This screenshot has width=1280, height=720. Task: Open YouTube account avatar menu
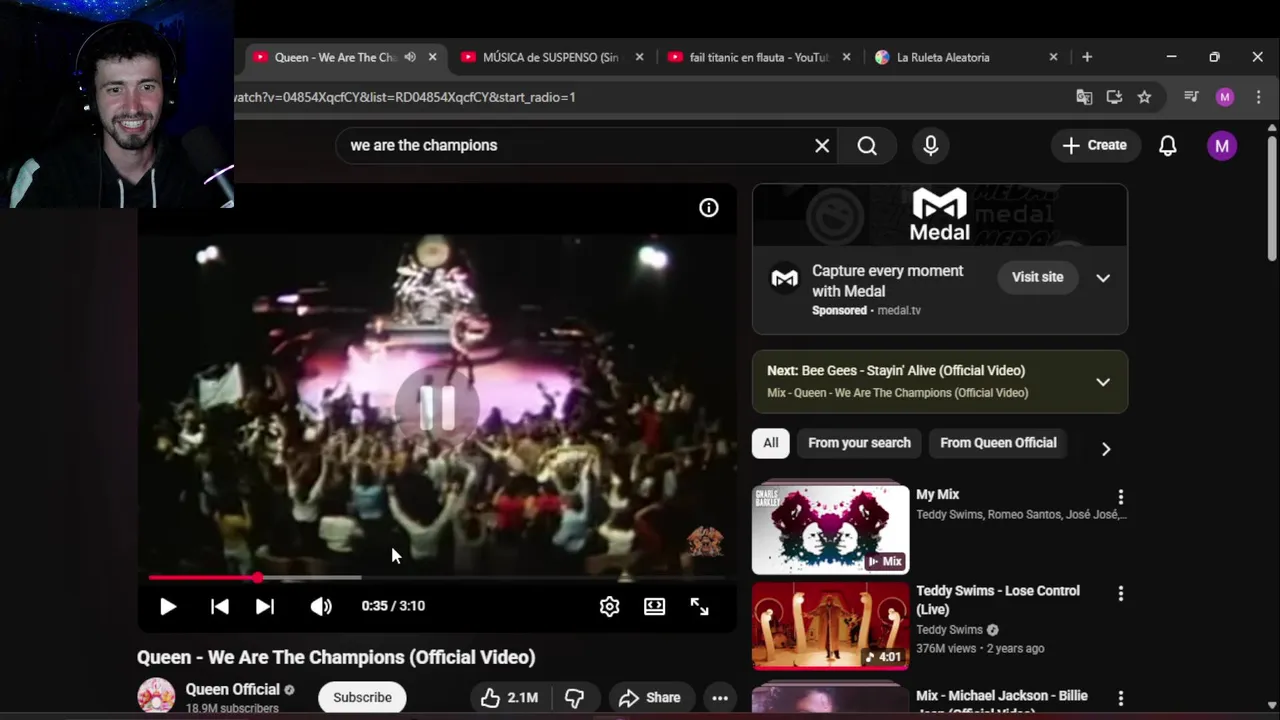1221,146
